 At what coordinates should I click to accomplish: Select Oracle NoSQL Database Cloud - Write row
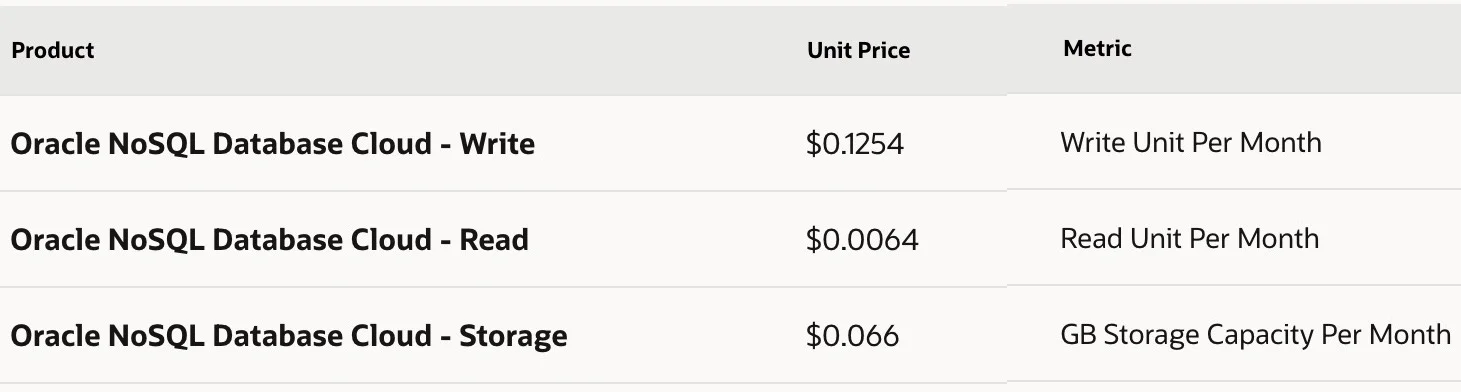point(730,144)
